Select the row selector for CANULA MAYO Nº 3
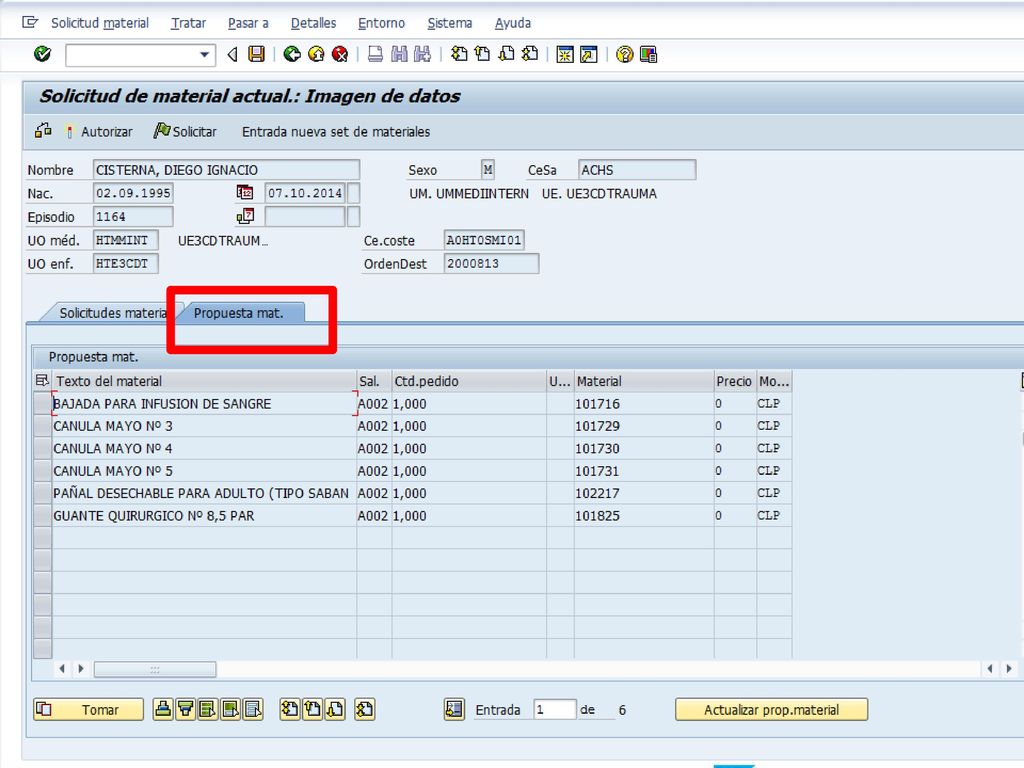The height and width of the screenshot is (768, 1024). click(x=42, y=426)
